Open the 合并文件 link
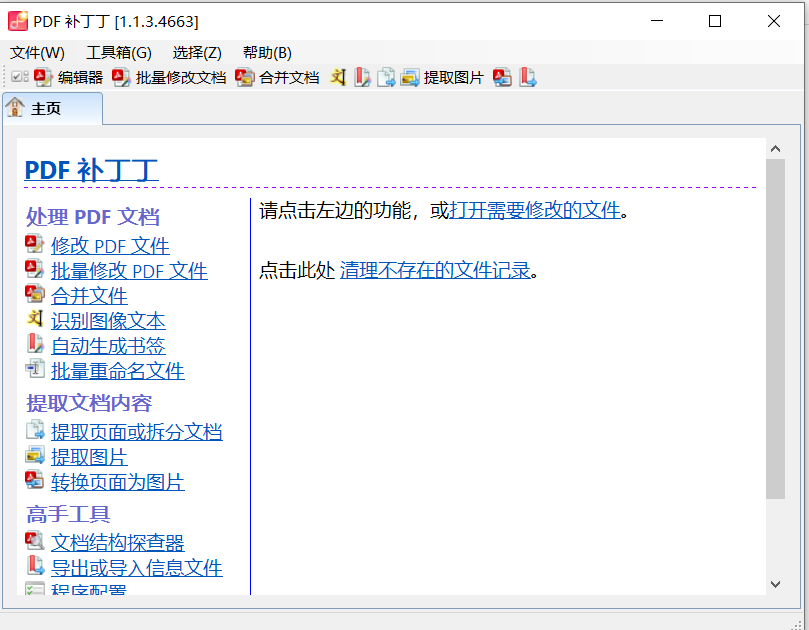 pos(89,296)
